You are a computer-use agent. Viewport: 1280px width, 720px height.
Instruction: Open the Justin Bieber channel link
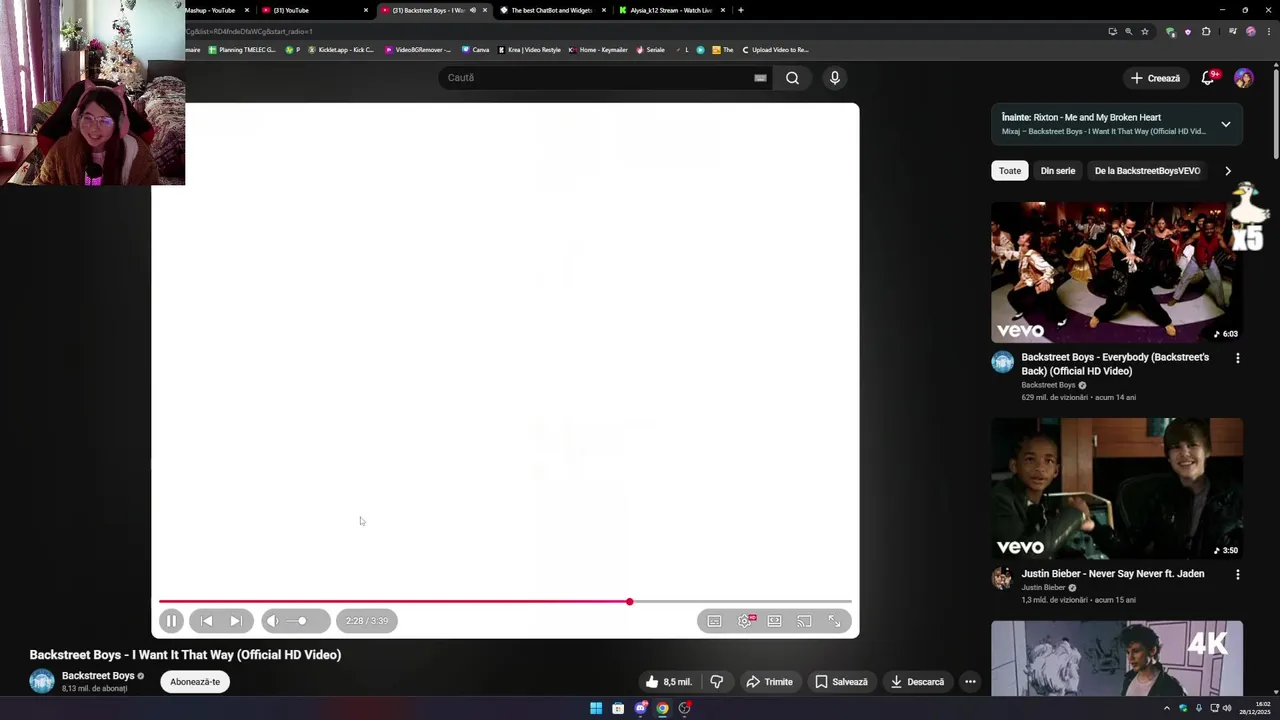tap(1043, 588)
